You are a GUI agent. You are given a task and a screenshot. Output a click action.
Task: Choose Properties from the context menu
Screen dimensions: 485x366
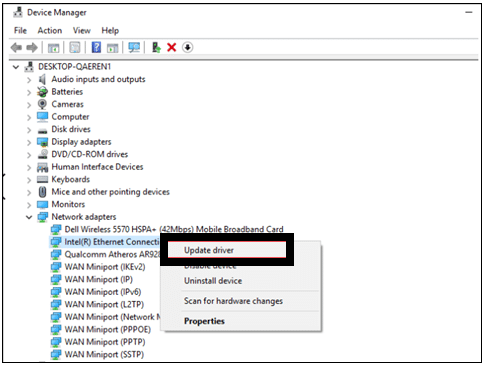tap(241, 321)
